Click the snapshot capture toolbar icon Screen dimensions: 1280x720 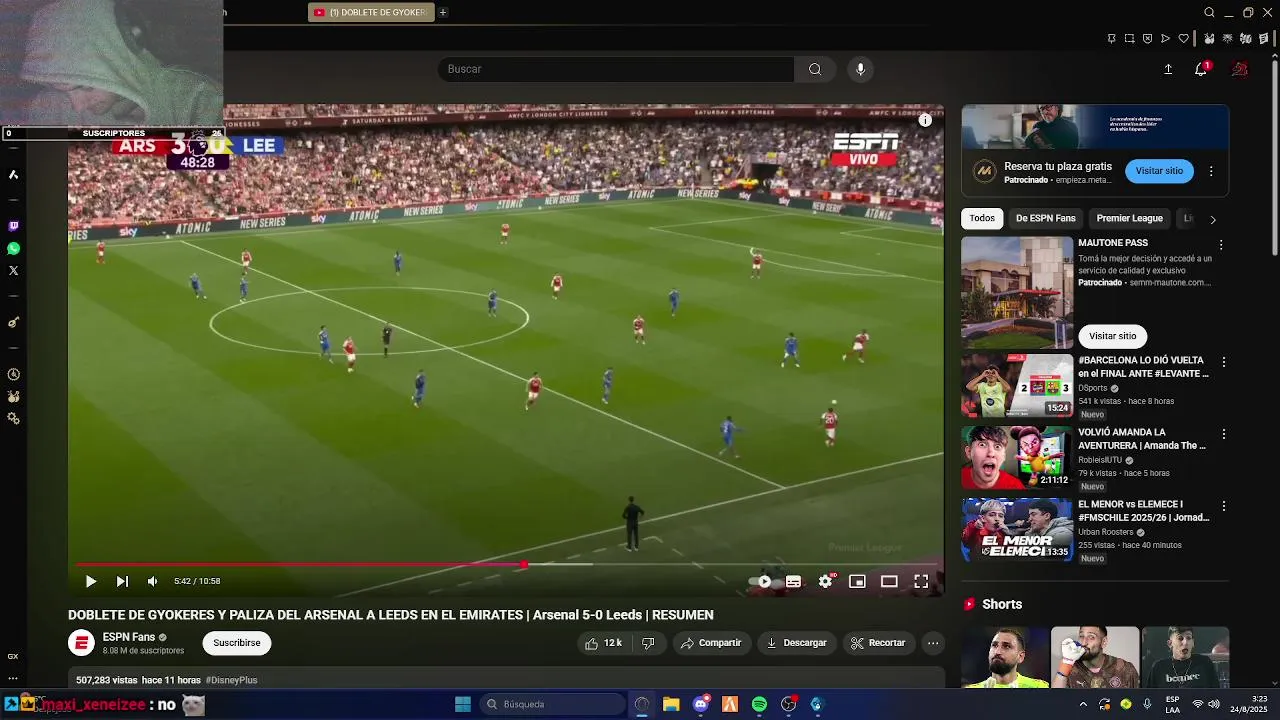(1129, 39)
